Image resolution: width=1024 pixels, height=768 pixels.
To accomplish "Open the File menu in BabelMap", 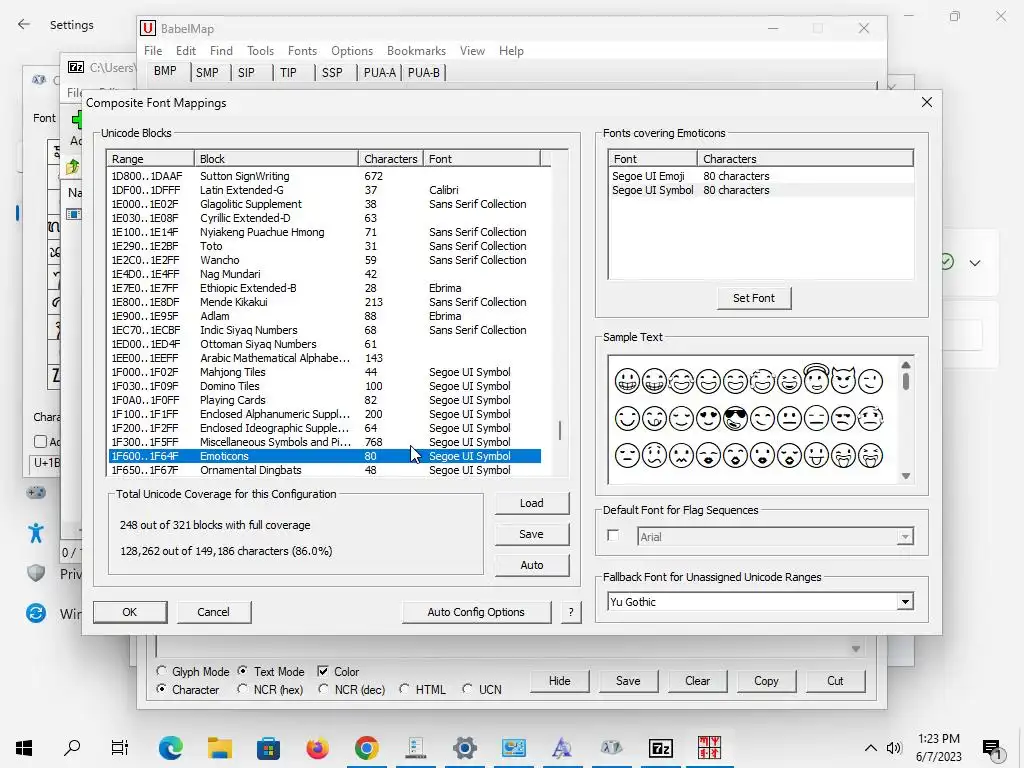I will 153,50.
